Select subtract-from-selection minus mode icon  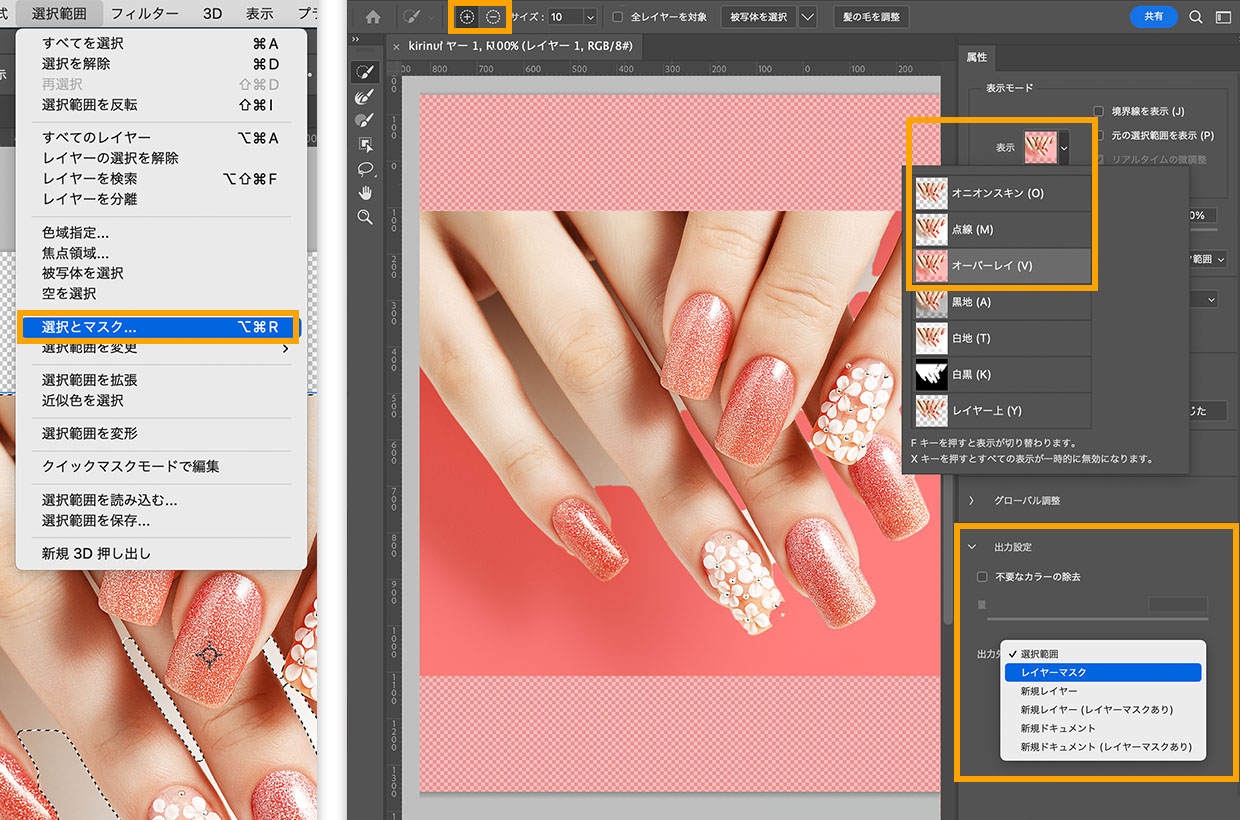point(493,17)
